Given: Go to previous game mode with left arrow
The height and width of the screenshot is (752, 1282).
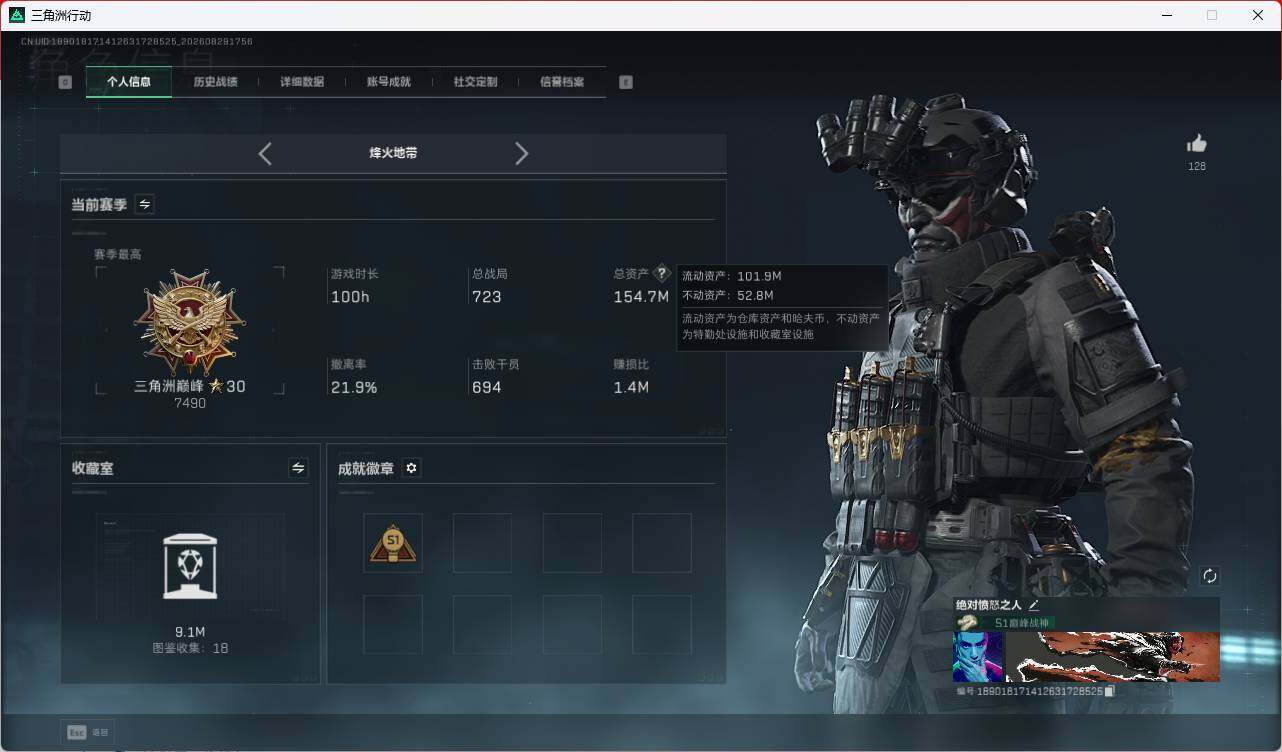Looking at the screenshot, I should 265,153.
